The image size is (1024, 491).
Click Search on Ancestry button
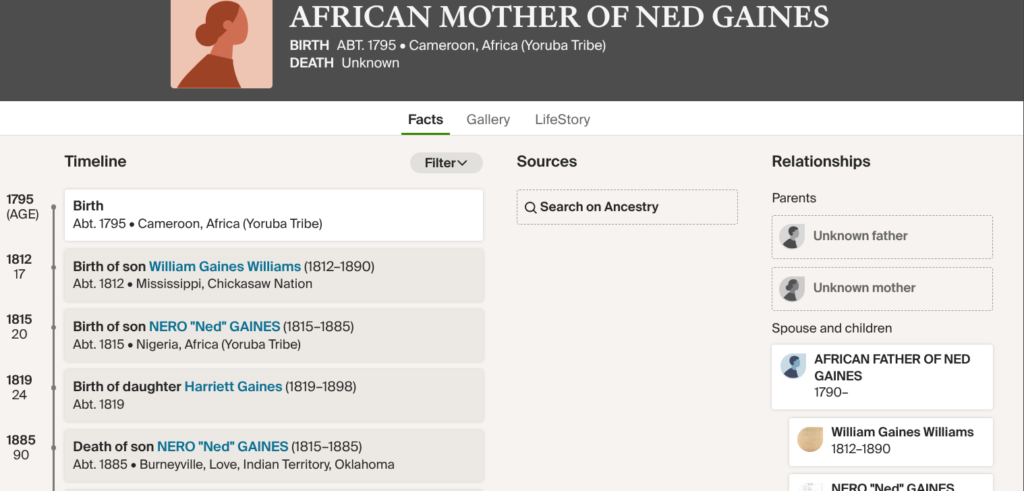pyautogui.click(x=627, y=207)
